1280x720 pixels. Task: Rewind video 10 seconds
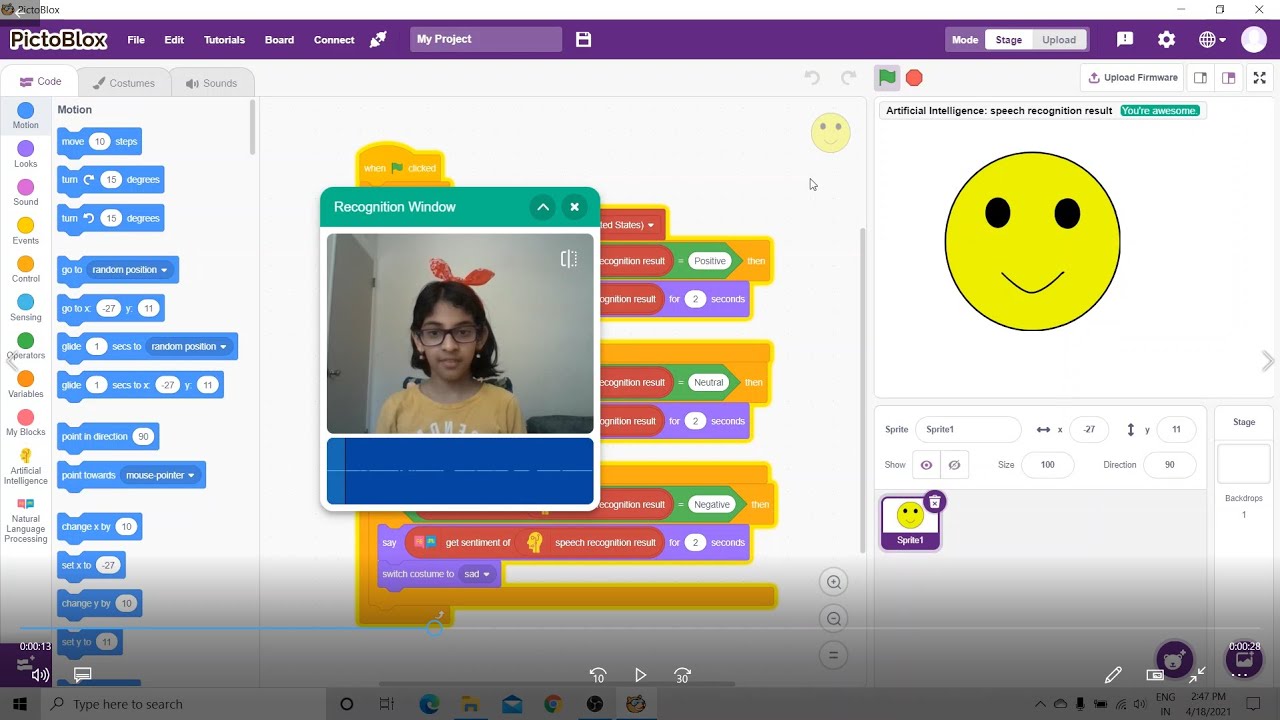(x=598, y=675)
